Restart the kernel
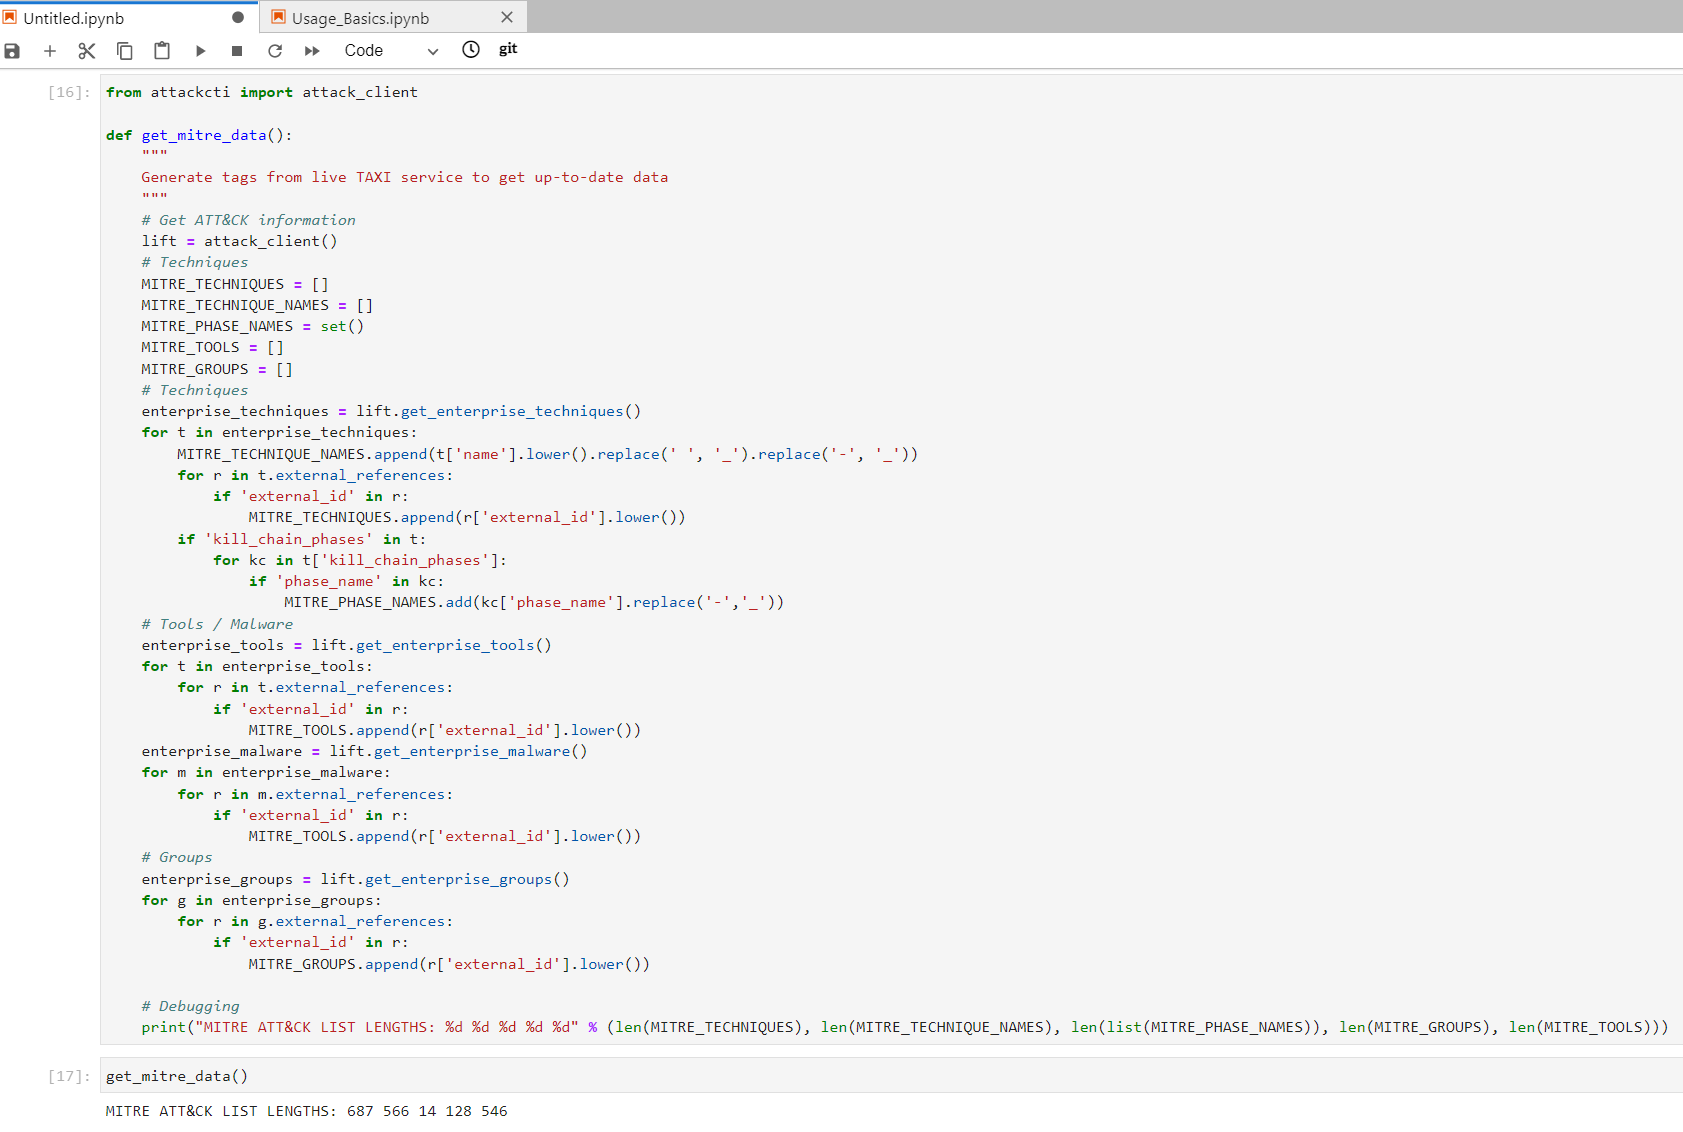Screen dimensions: 1683x1132 [274, 50]
